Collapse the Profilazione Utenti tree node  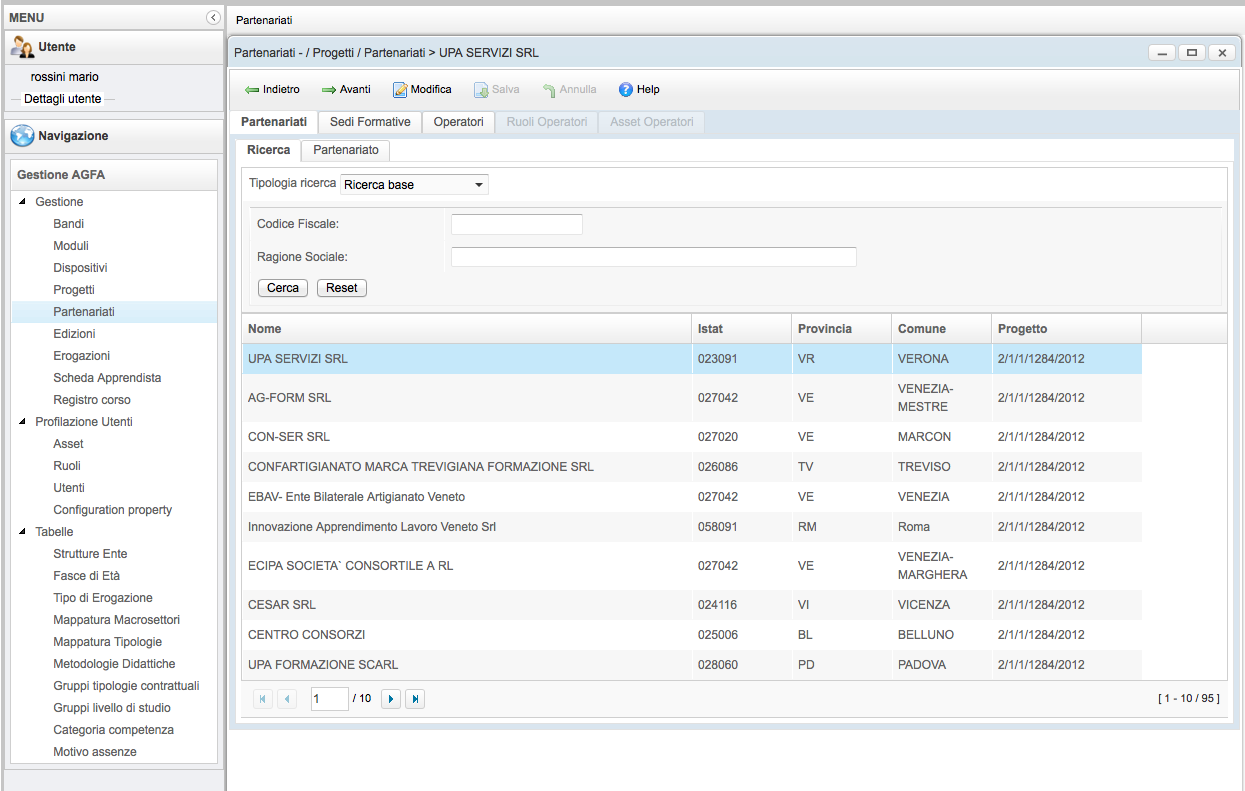(23, 422)
